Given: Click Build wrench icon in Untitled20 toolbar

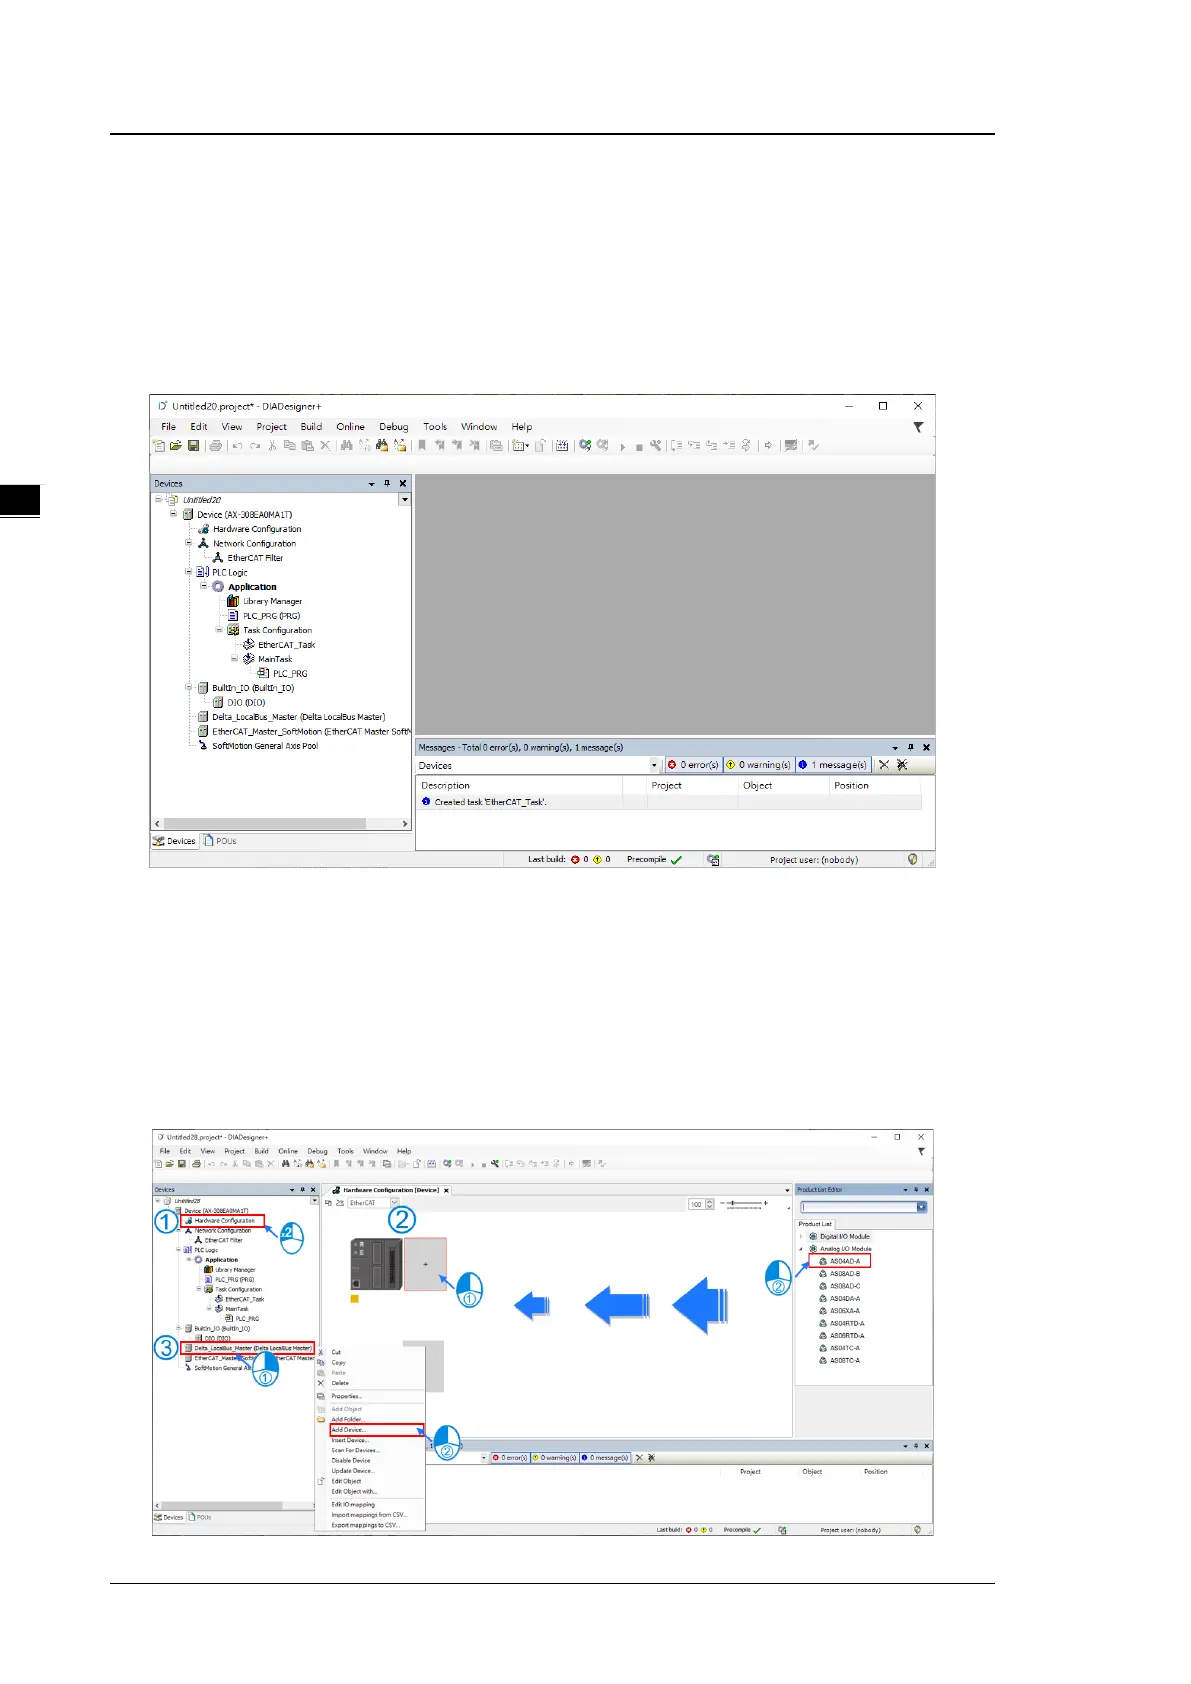Looking at the screenshot, I should 655,446.
